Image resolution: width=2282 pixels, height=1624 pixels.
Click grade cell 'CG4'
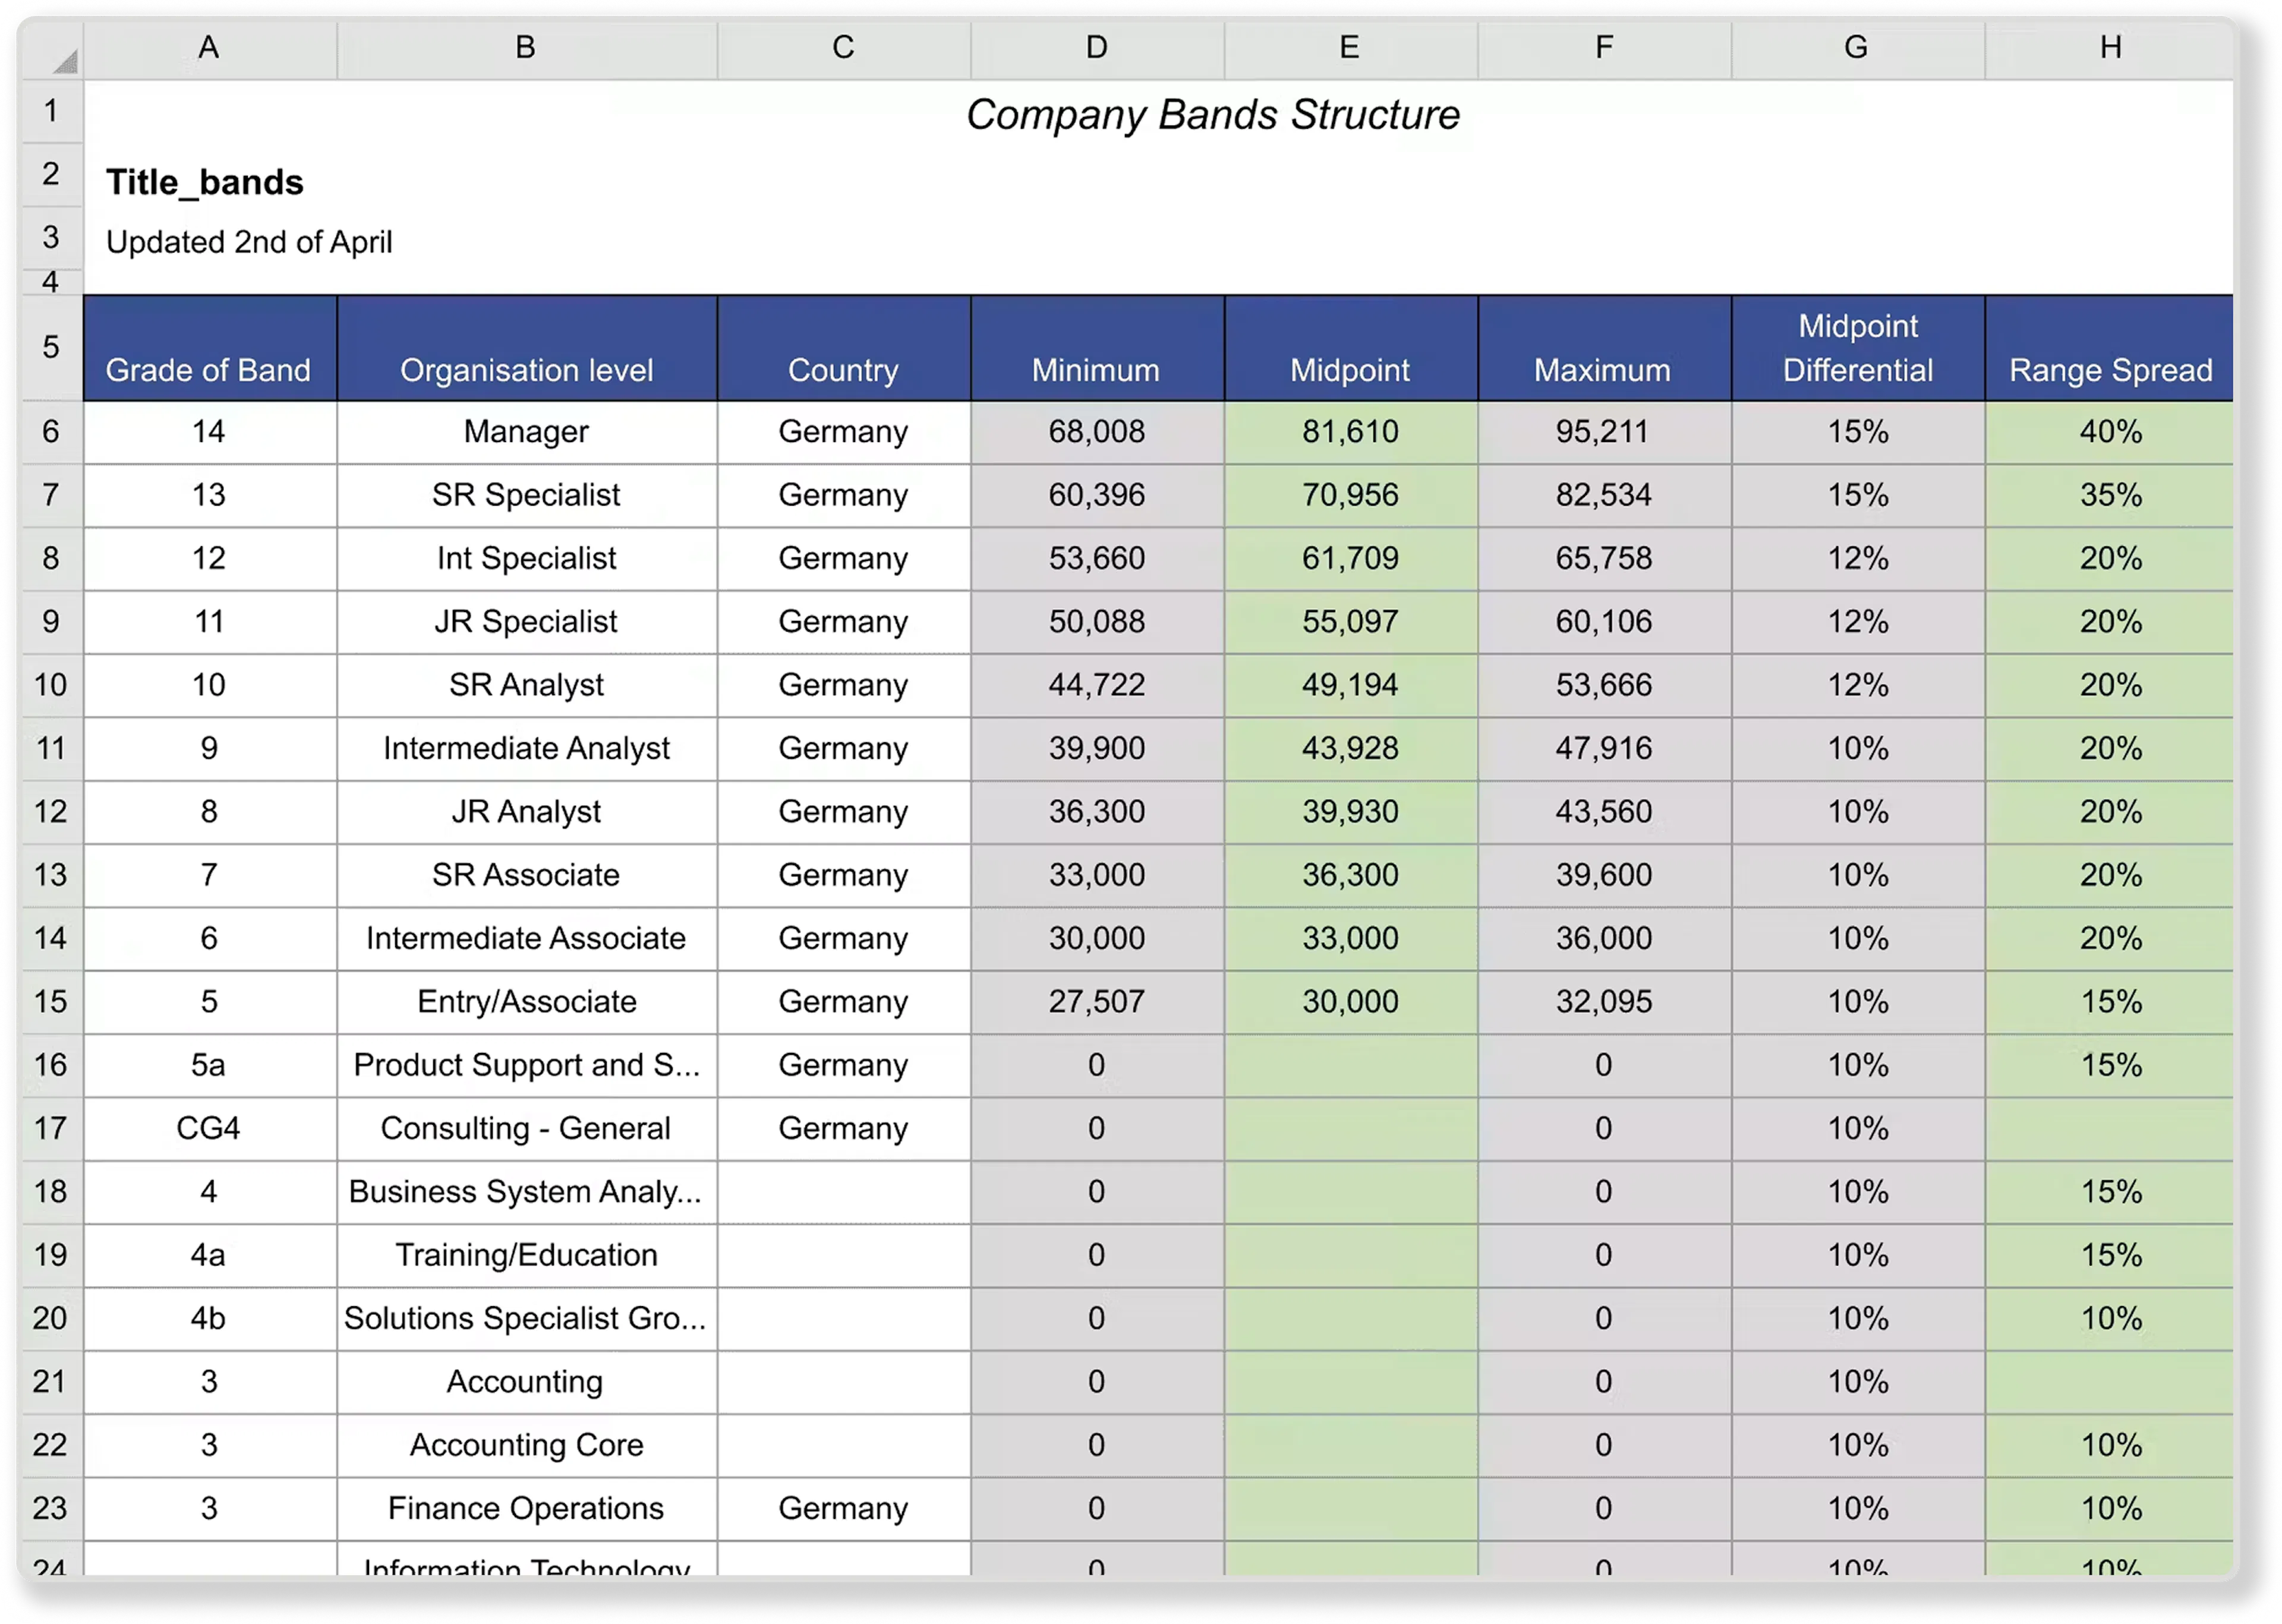coord(209,1128)
